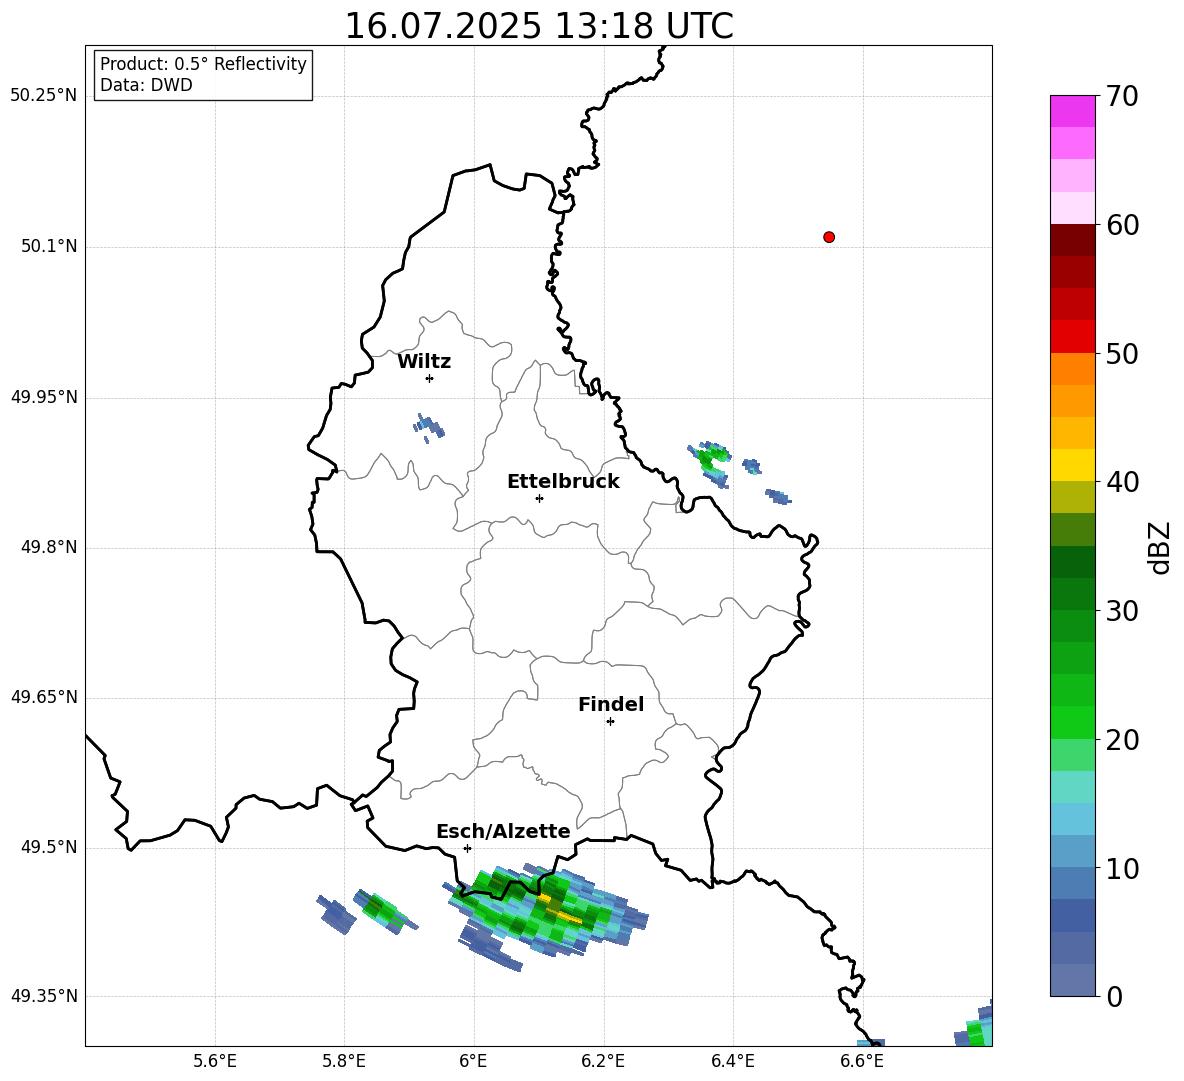Click the 5.6°E longitude label
Viewport: 1184px width, 1081px height.
(x=215, y=1061)
